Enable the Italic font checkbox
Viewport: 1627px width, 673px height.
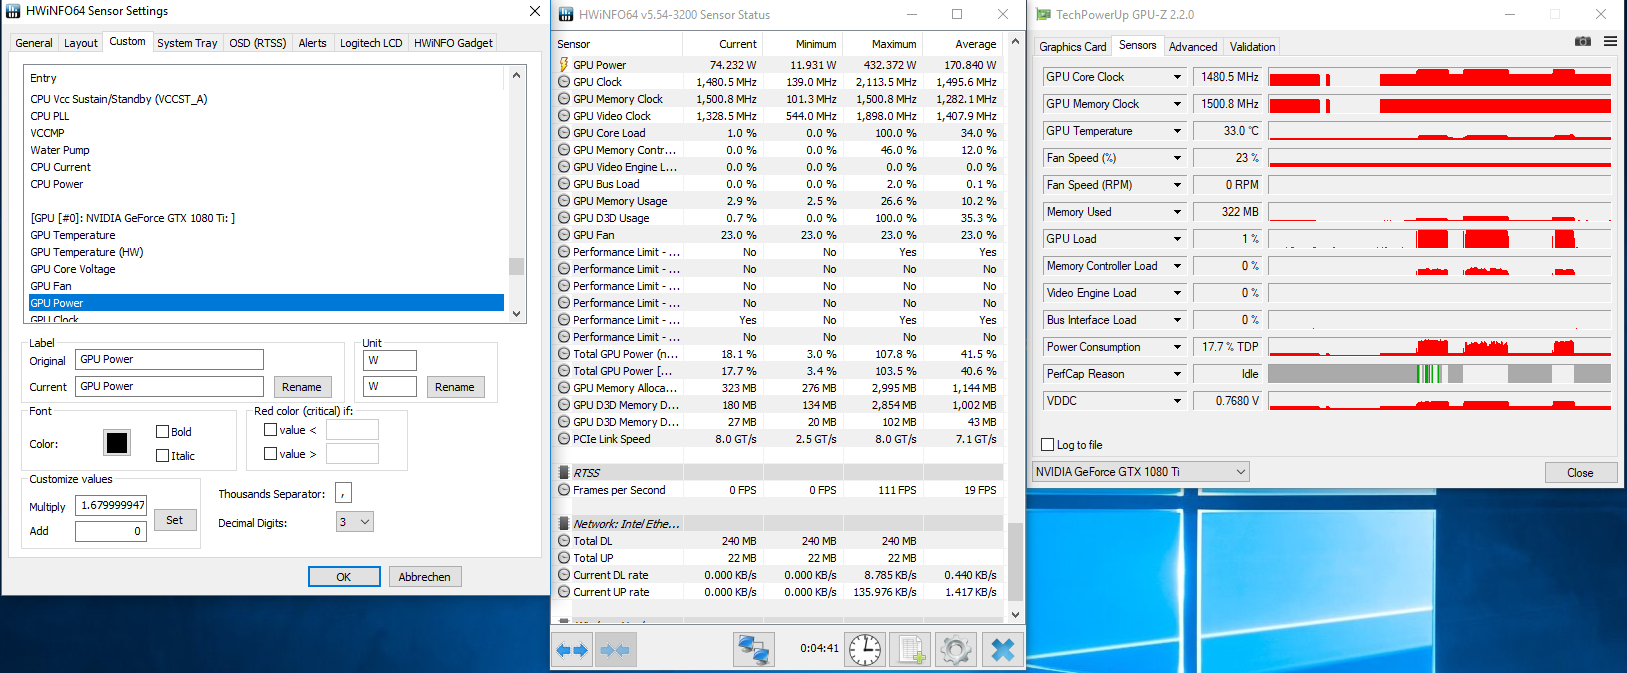pos(162,456)
